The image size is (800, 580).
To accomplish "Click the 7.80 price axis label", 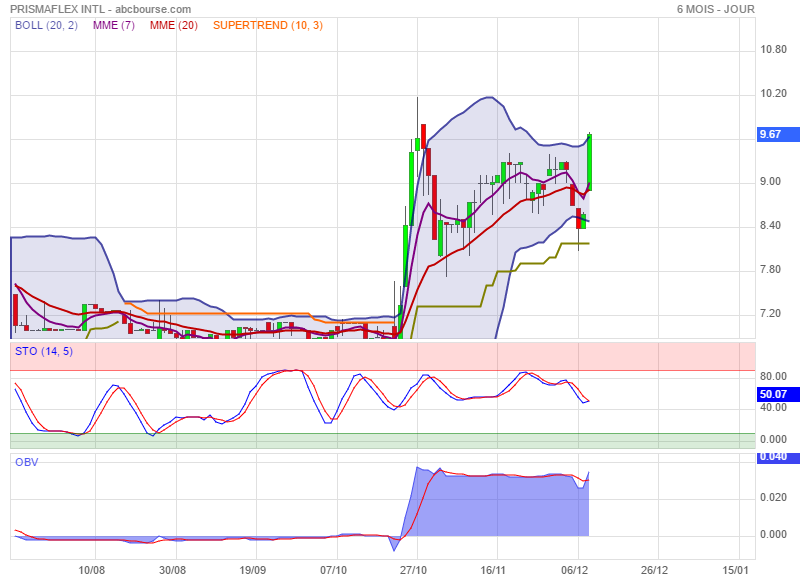I will pyautogui.click(x=770, y=269).
